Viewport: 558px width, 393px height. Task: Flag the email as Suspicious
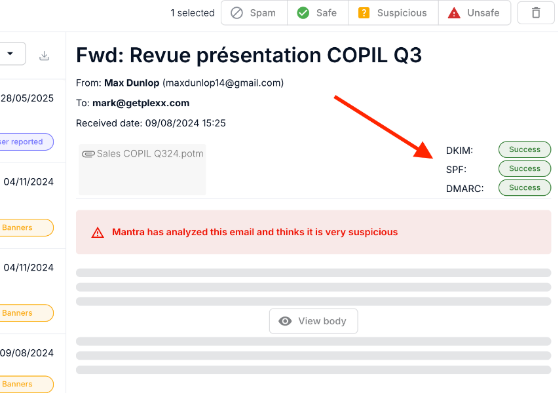point(393,13)
